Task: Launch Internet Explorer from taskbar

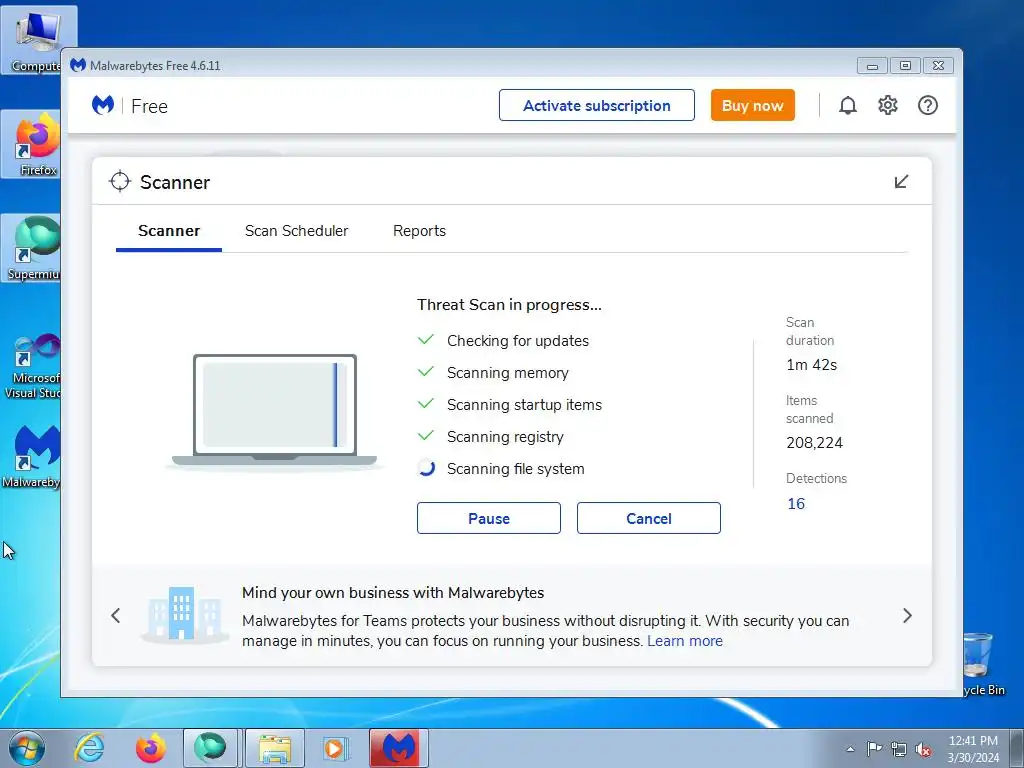Action: click(89, 748)
